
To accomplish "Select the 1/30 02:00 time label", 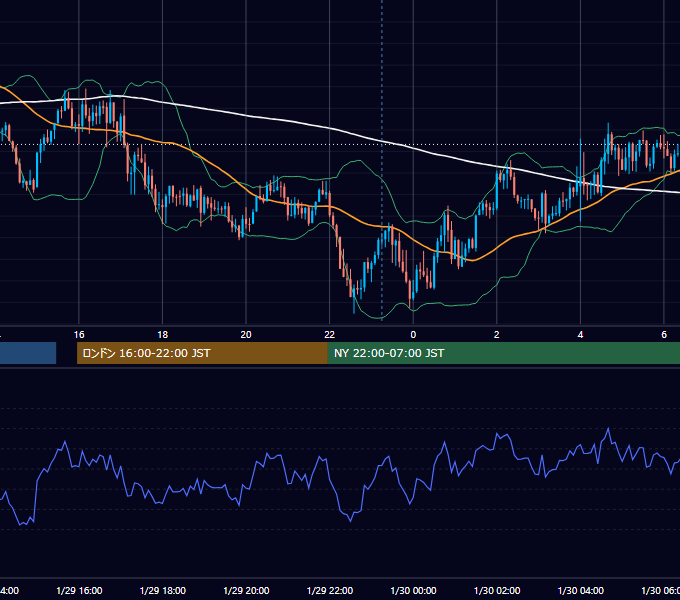I will coord(497,590).
